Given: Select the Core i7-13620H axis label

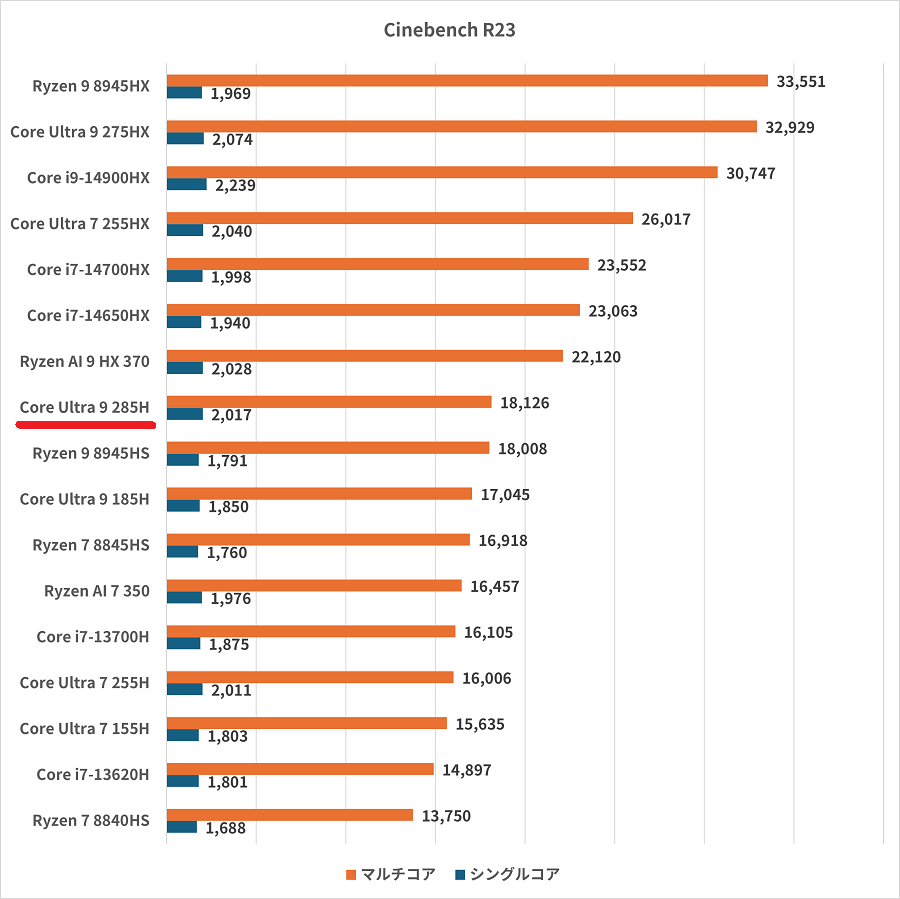Looking at the screenshot, I should [92, 774].
